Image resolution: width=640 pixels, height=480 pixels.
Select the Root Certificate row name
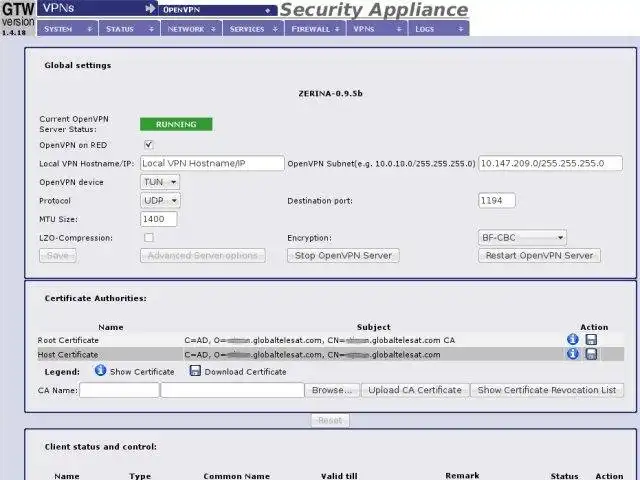coord(68,340)
